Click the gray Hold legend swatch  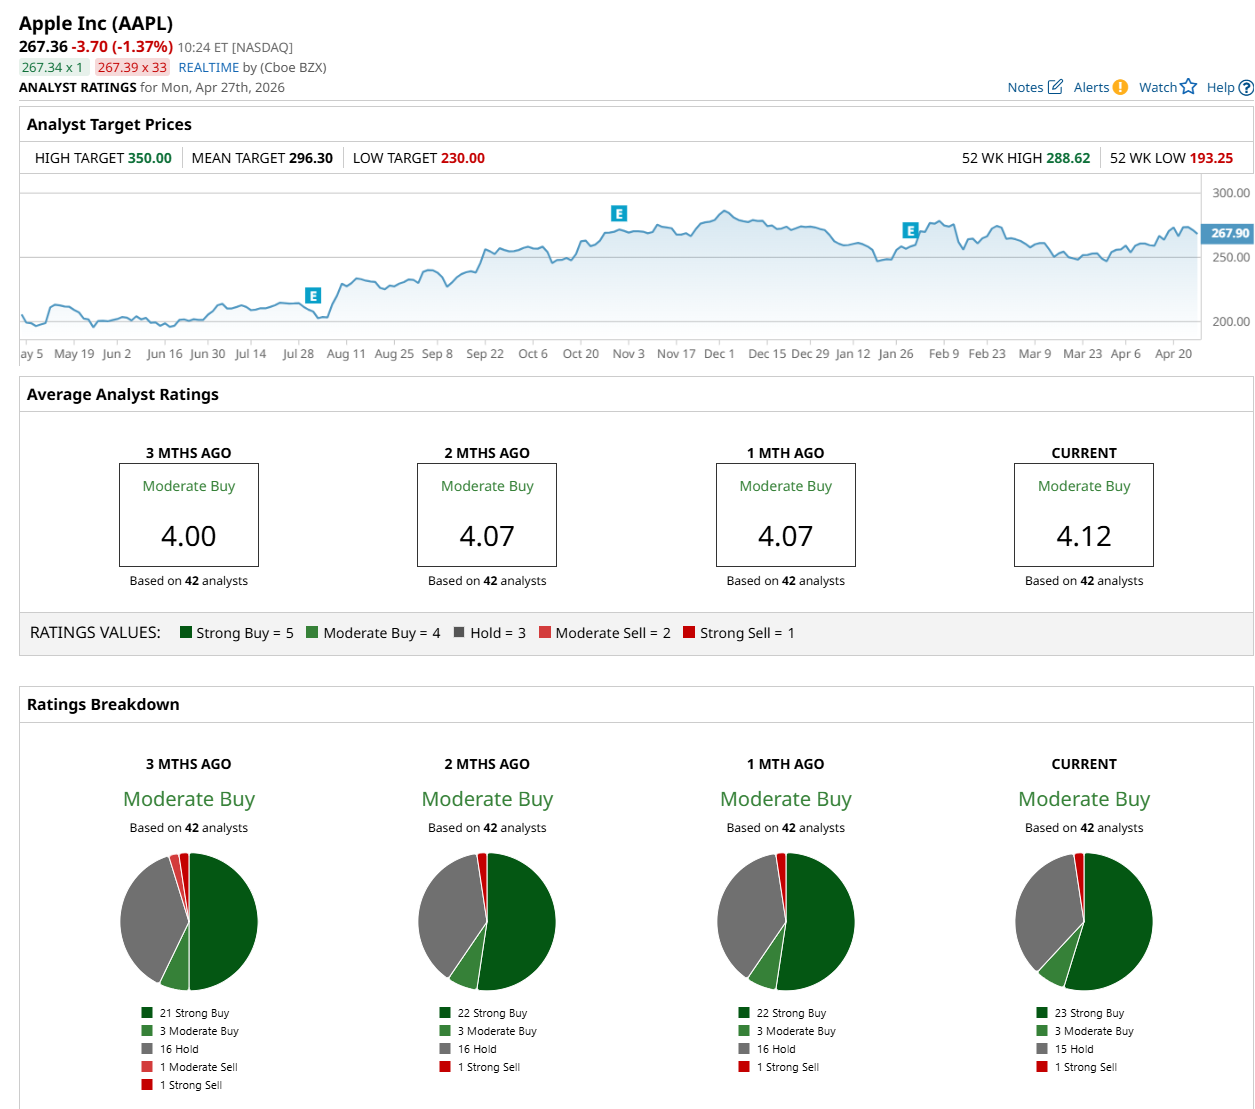pos(459,632)
